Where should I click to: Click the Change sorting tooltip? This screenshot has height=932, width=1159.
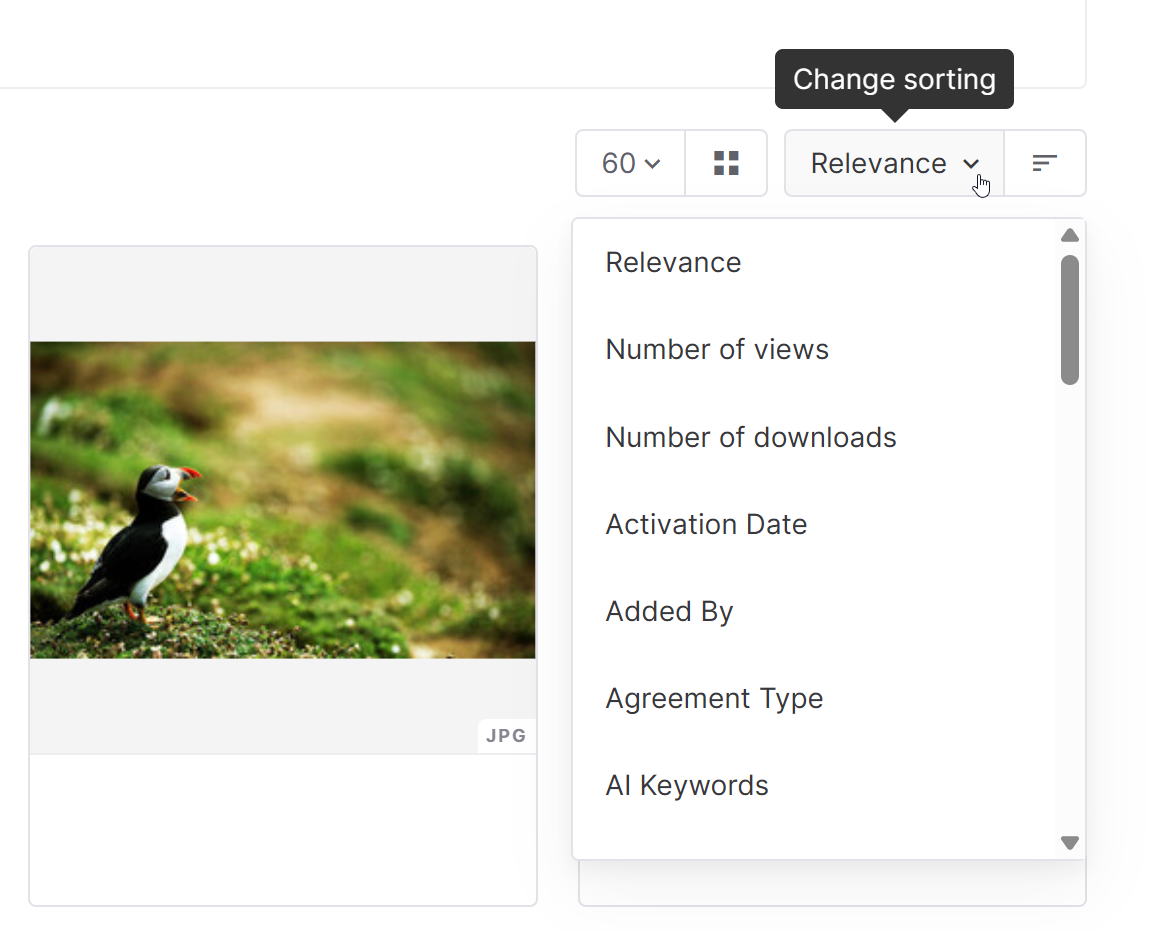(894, 80)
